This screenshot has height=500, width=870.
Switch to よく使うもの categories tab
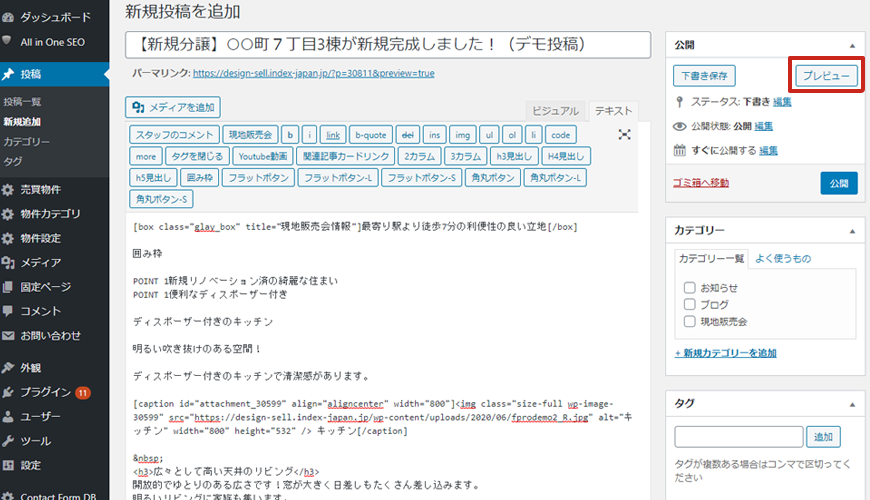pyautogui.click(x=782, y=259)
